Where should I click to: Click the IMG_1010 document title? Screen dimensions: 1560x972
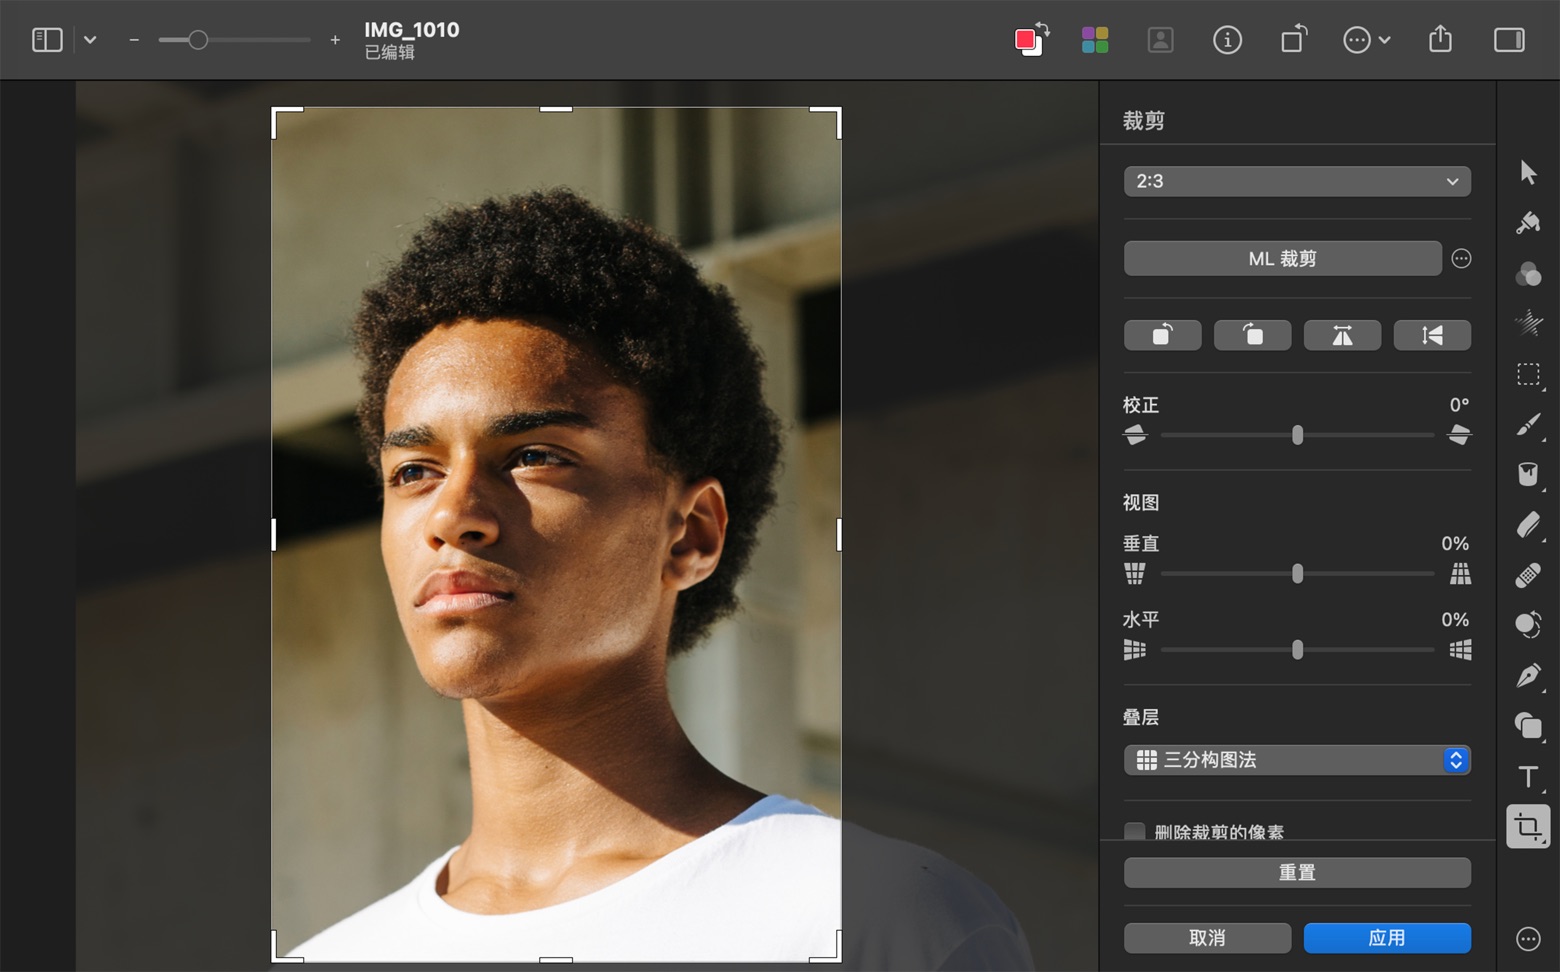[412, 30]
